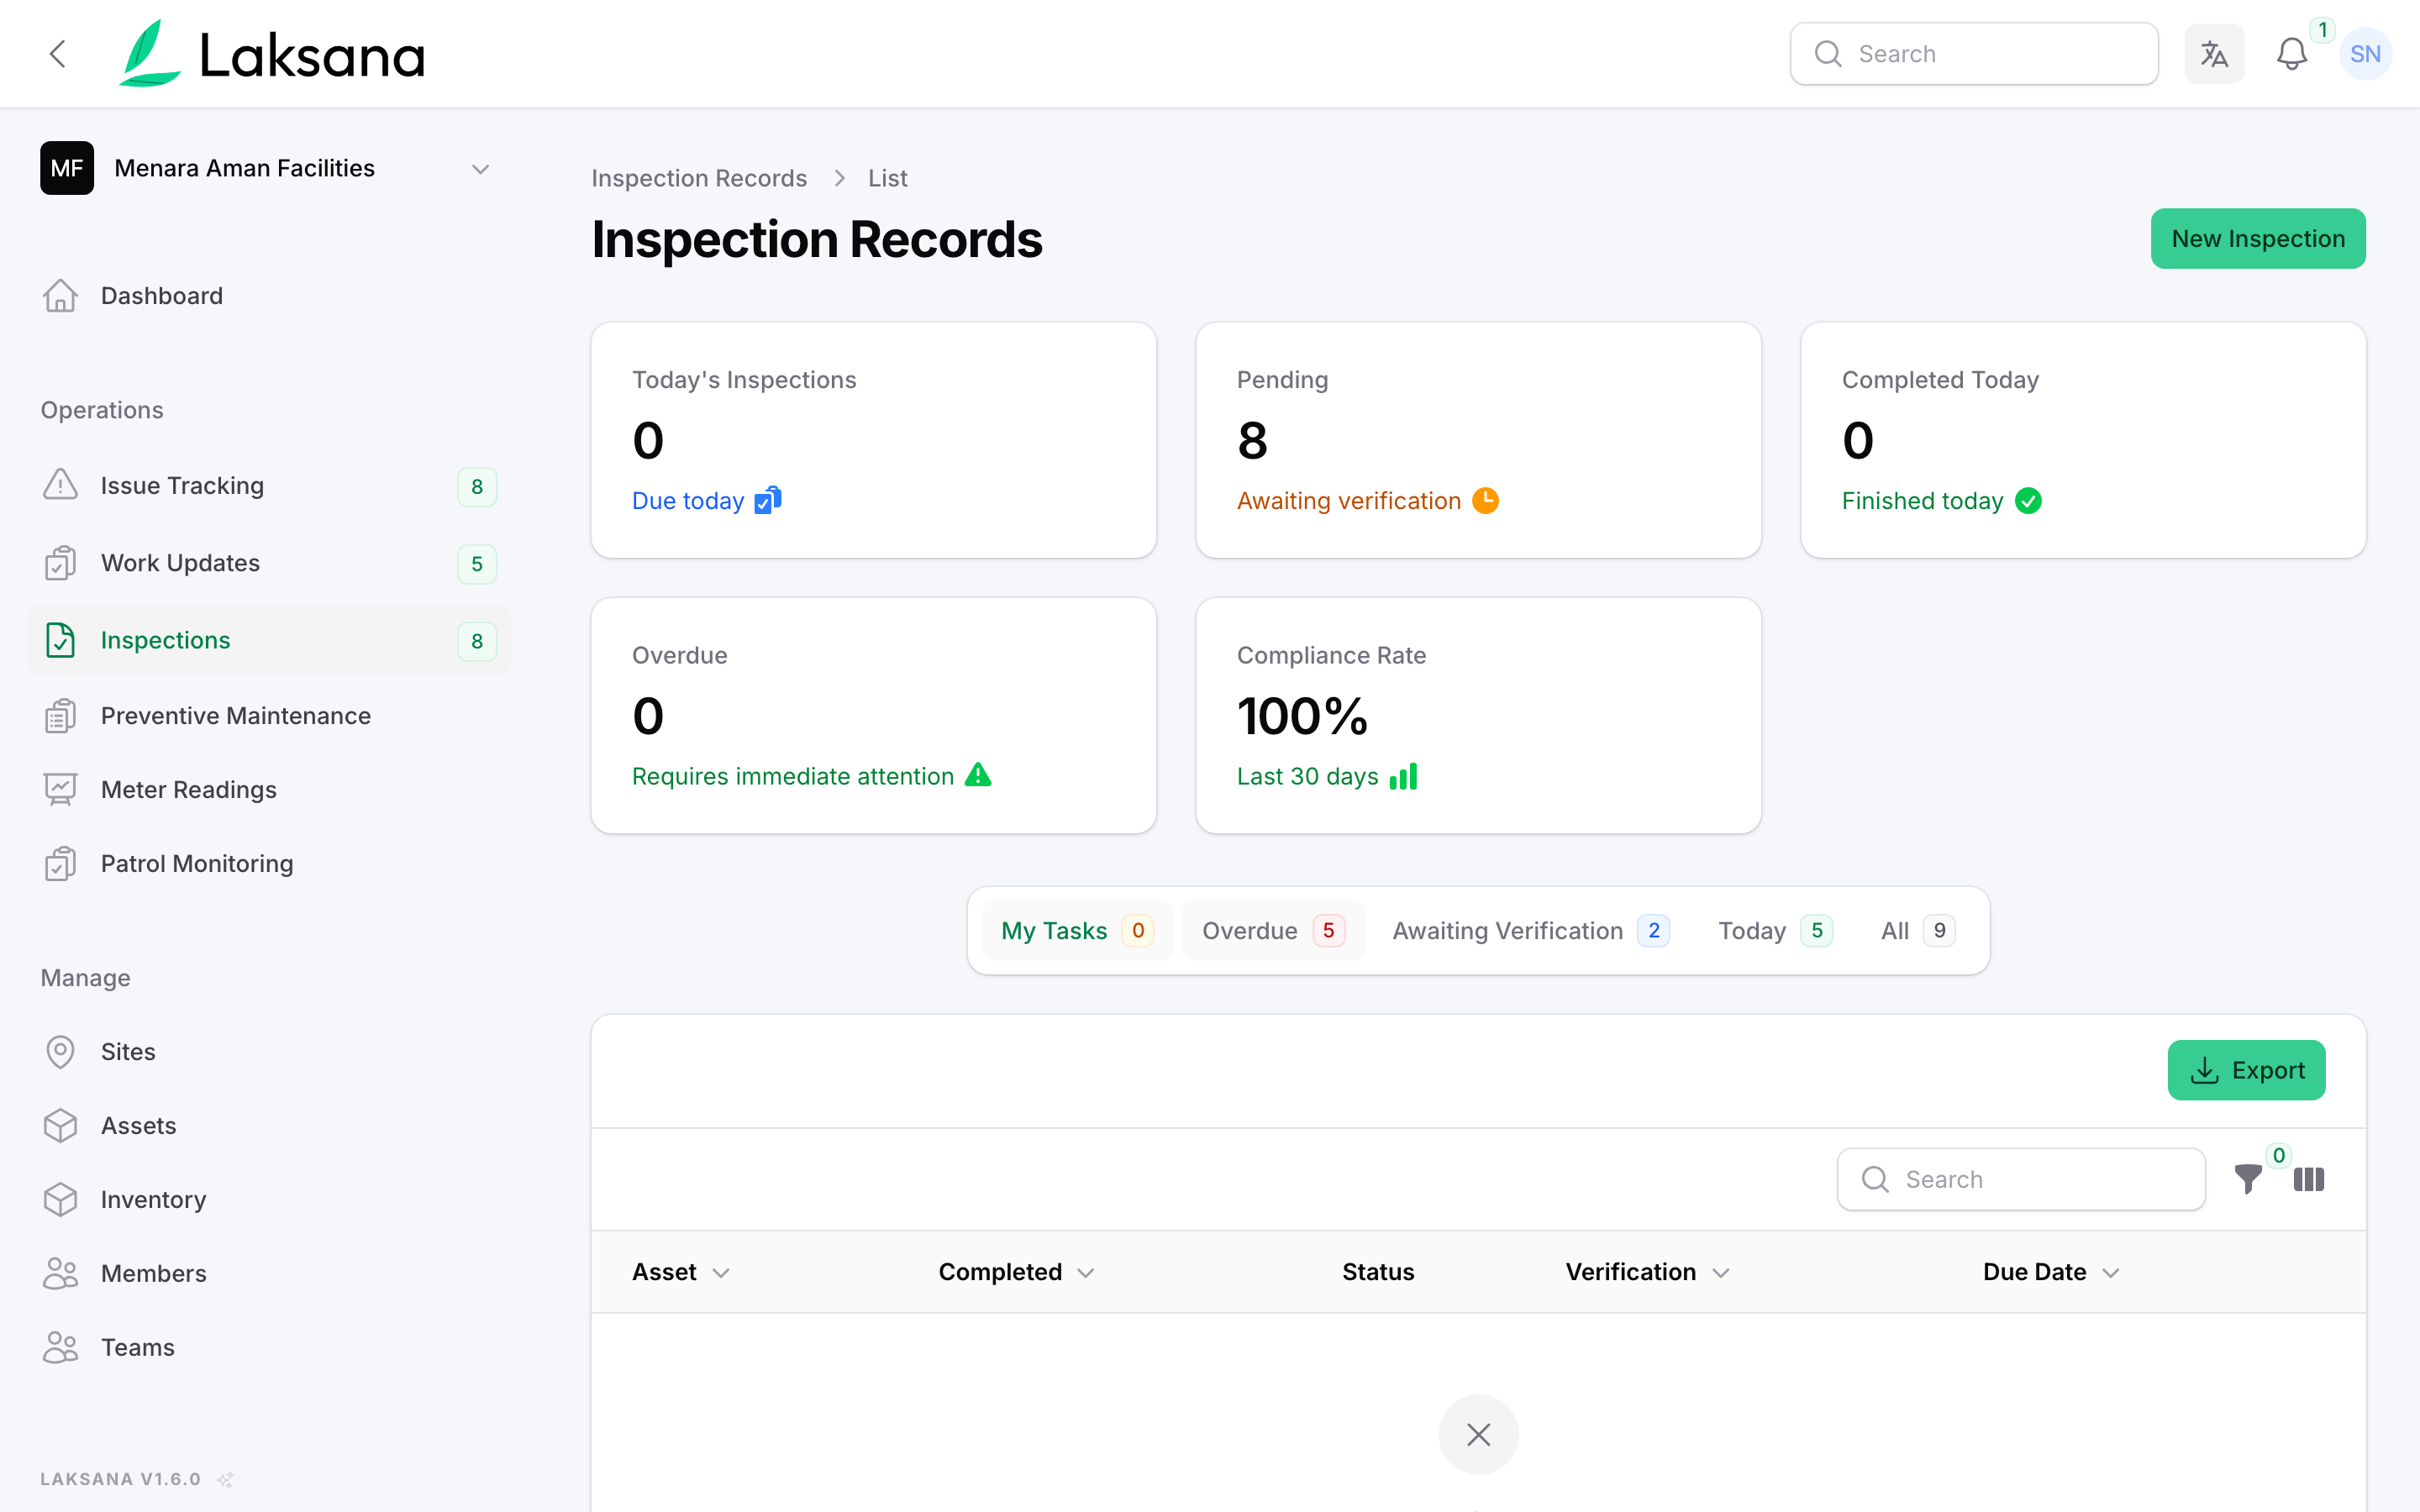
Task: Switch to the Overdue tab
Action: [x=1273, y=931]
